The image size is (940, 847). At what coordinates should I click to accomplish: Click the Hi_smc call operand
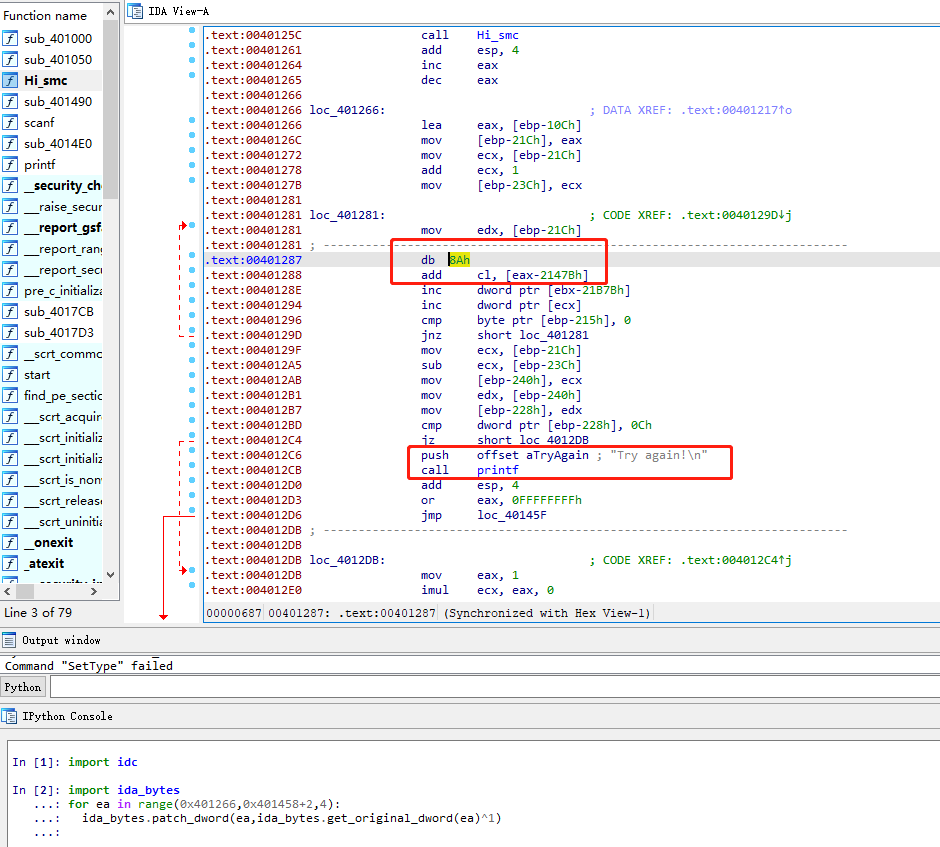coord(498,35)
